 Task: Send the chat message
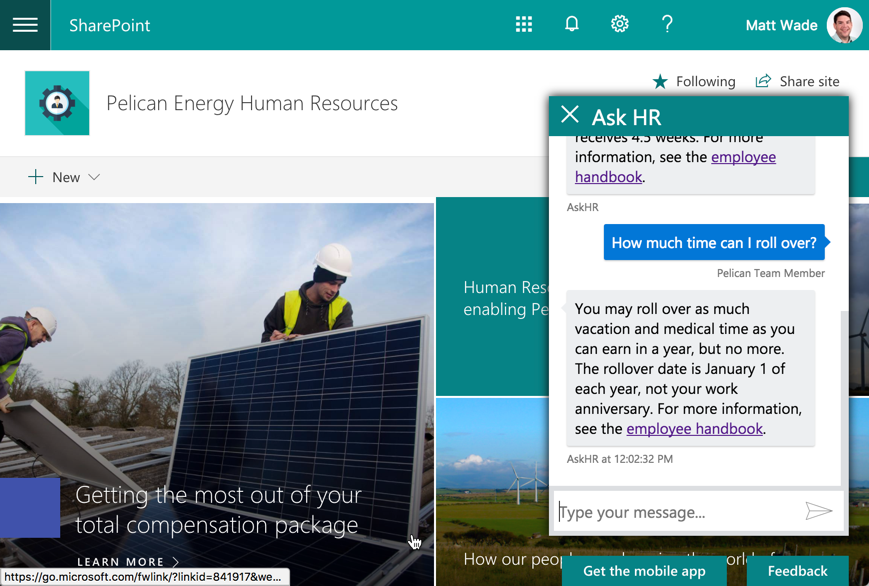coord(819,511)
